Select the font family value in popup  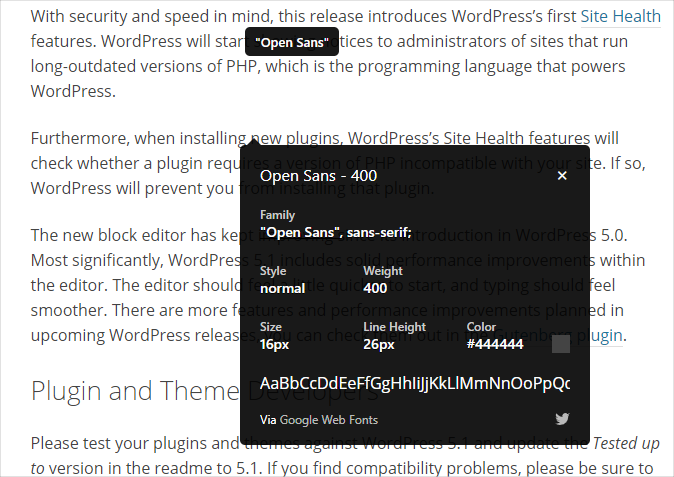click(x=335, y=231)
